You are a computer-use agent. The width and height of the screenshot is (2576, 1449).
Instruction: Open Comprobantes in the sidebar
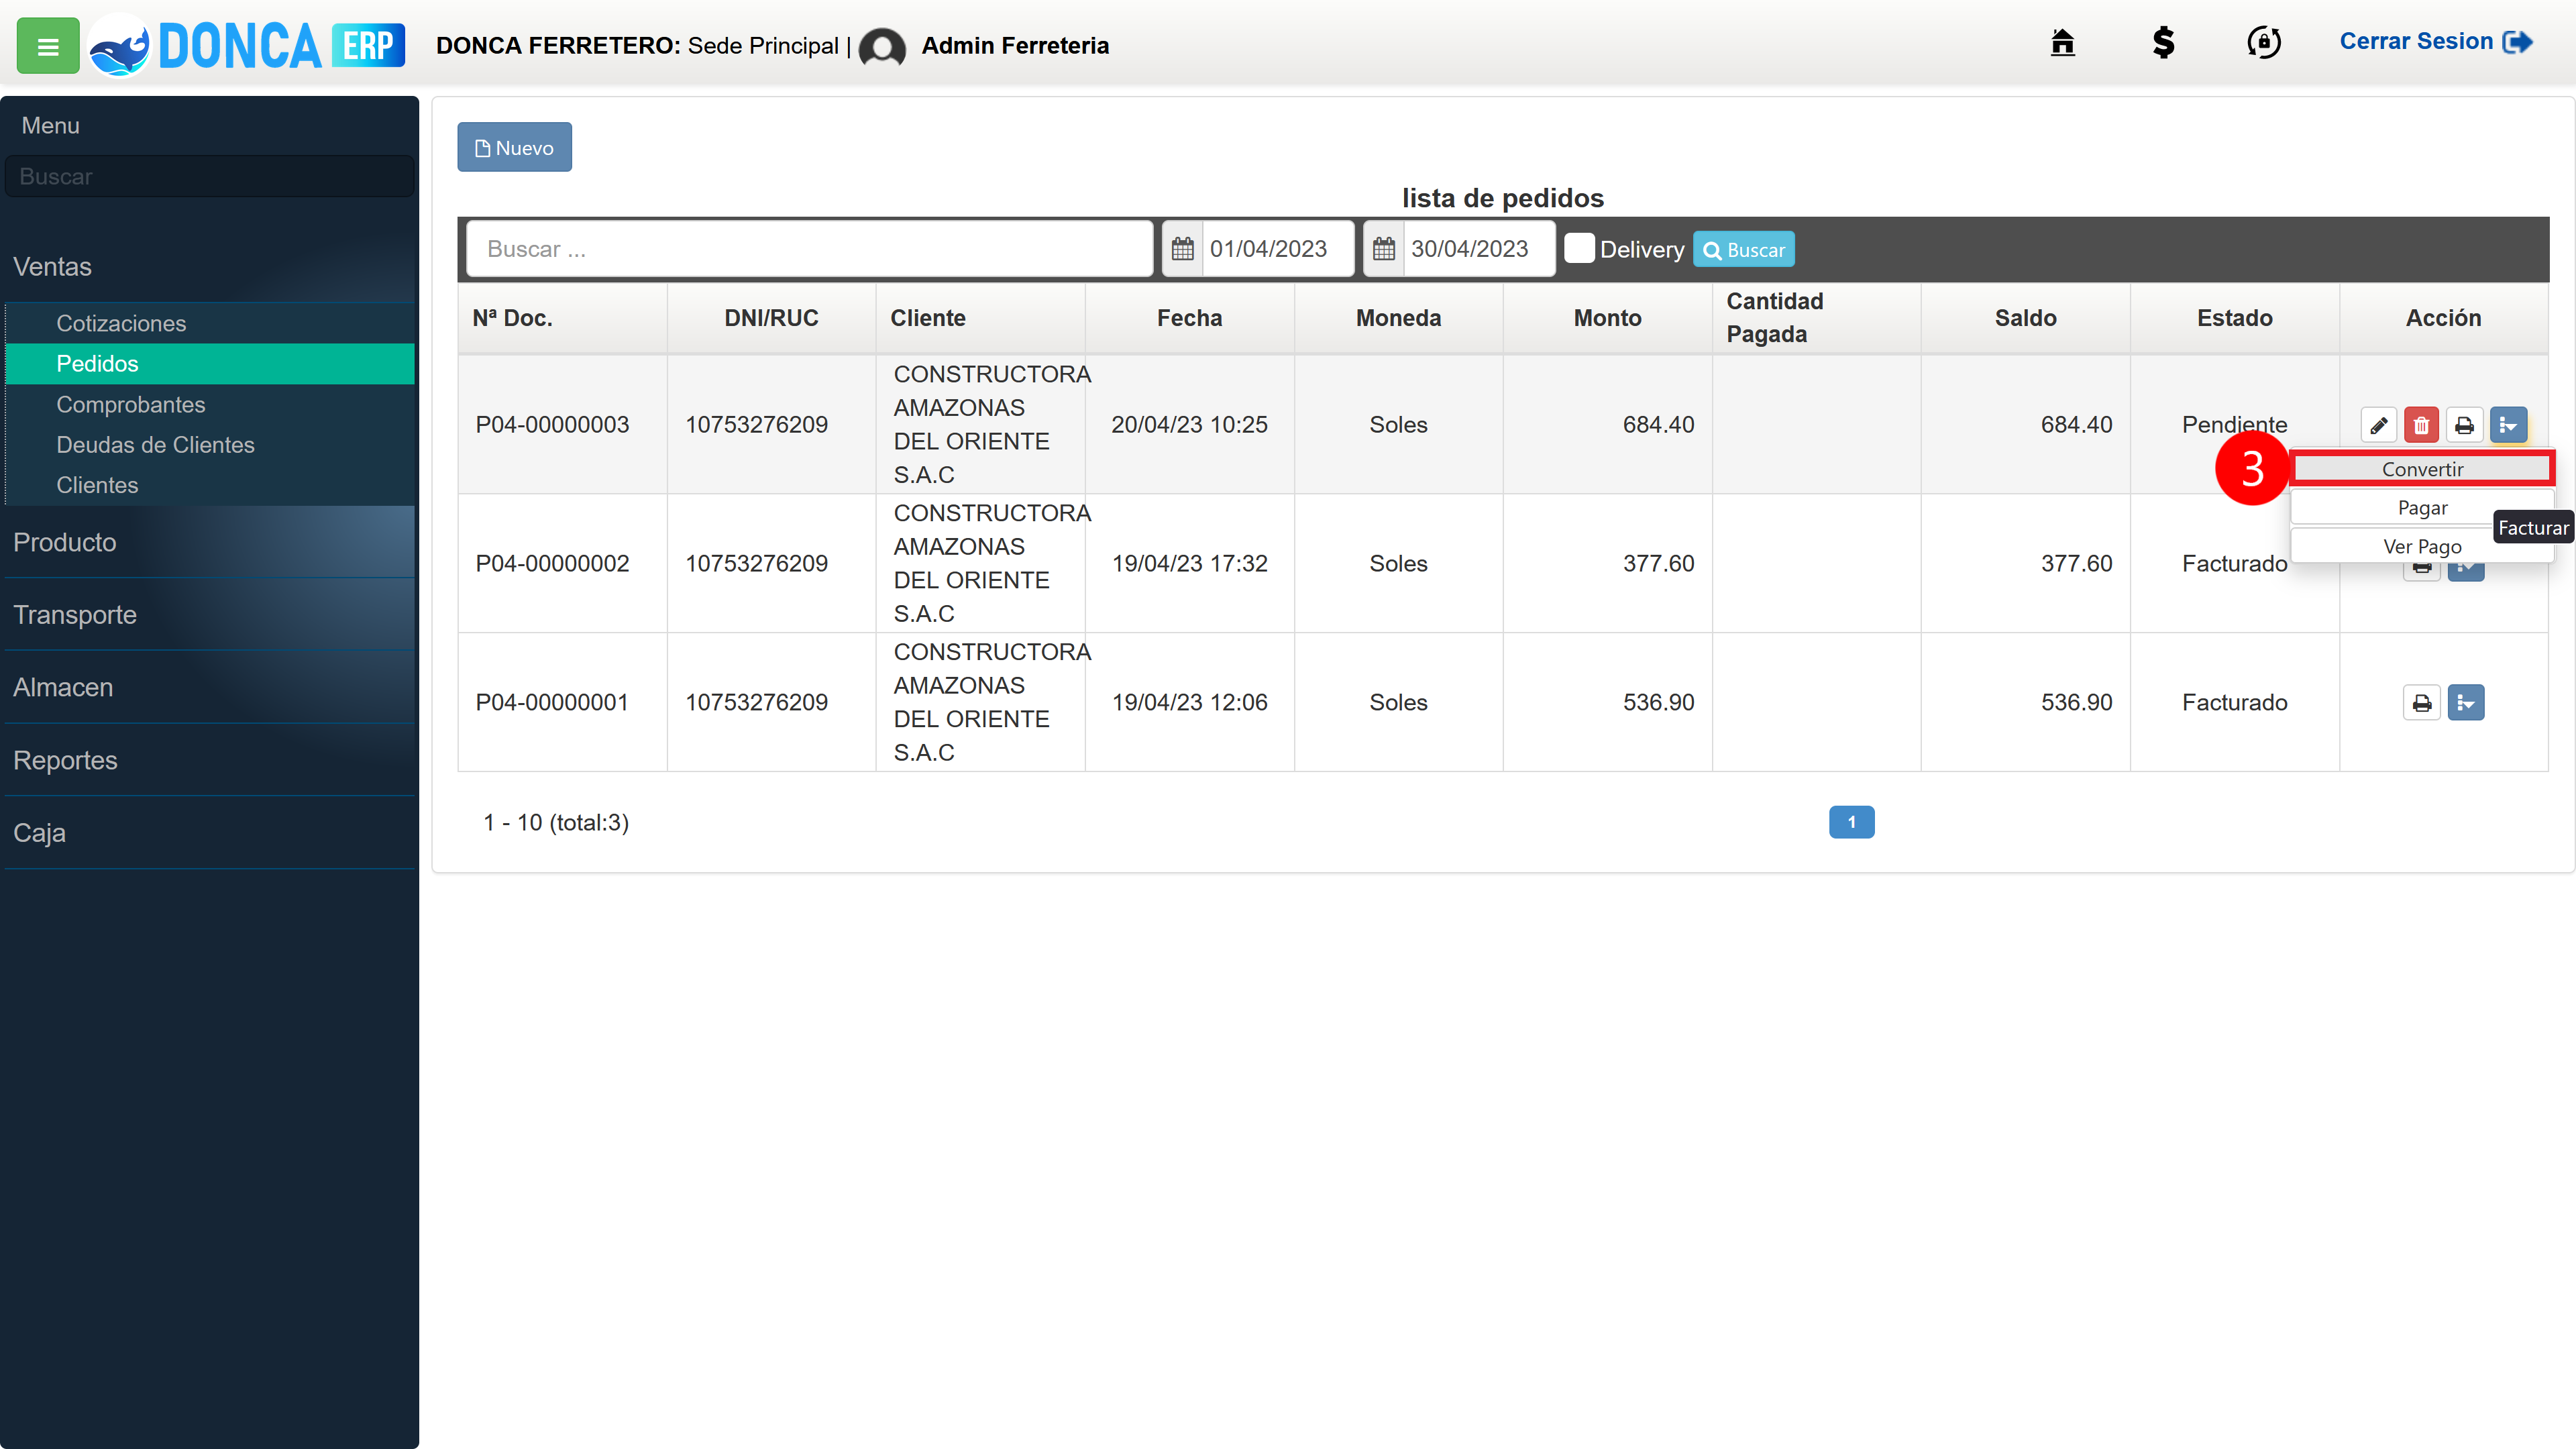click(x=209, y=405)
